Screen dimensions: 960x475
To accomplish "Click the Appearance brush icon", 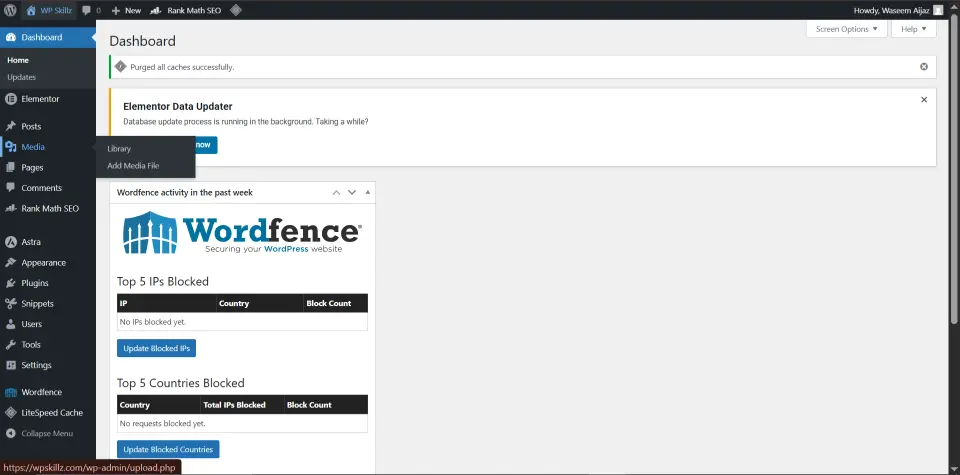I will 10,263.
